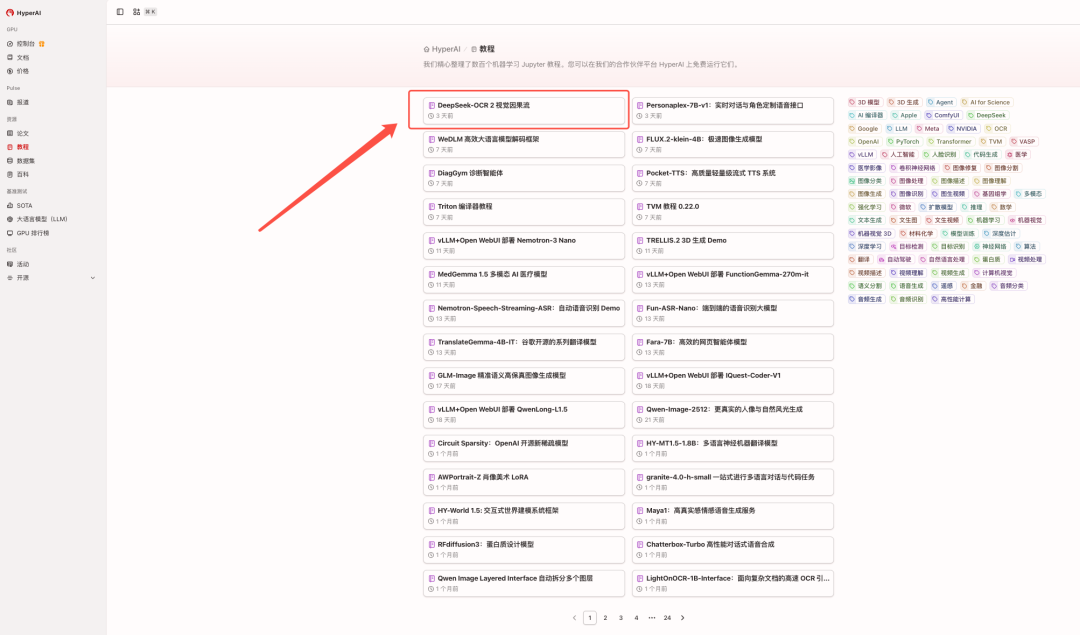The width and height of the screenshot is (1080, 635).
Task: Click the GPU 排行榜 monitor icon in the sidebar
Action: point(10,233)
